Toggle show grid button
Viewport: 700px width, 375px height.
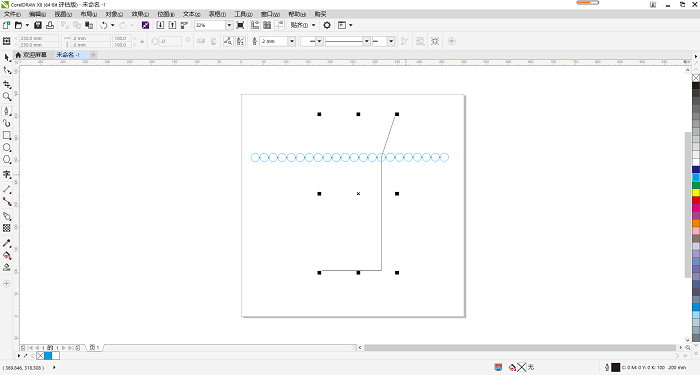click(267, 25)
